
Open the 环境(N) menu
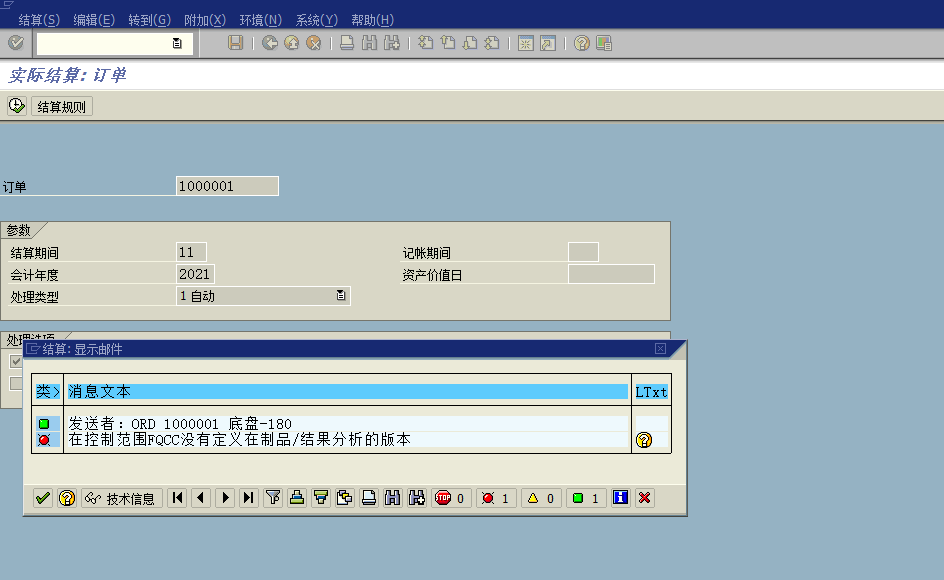(x=260, y=20)
